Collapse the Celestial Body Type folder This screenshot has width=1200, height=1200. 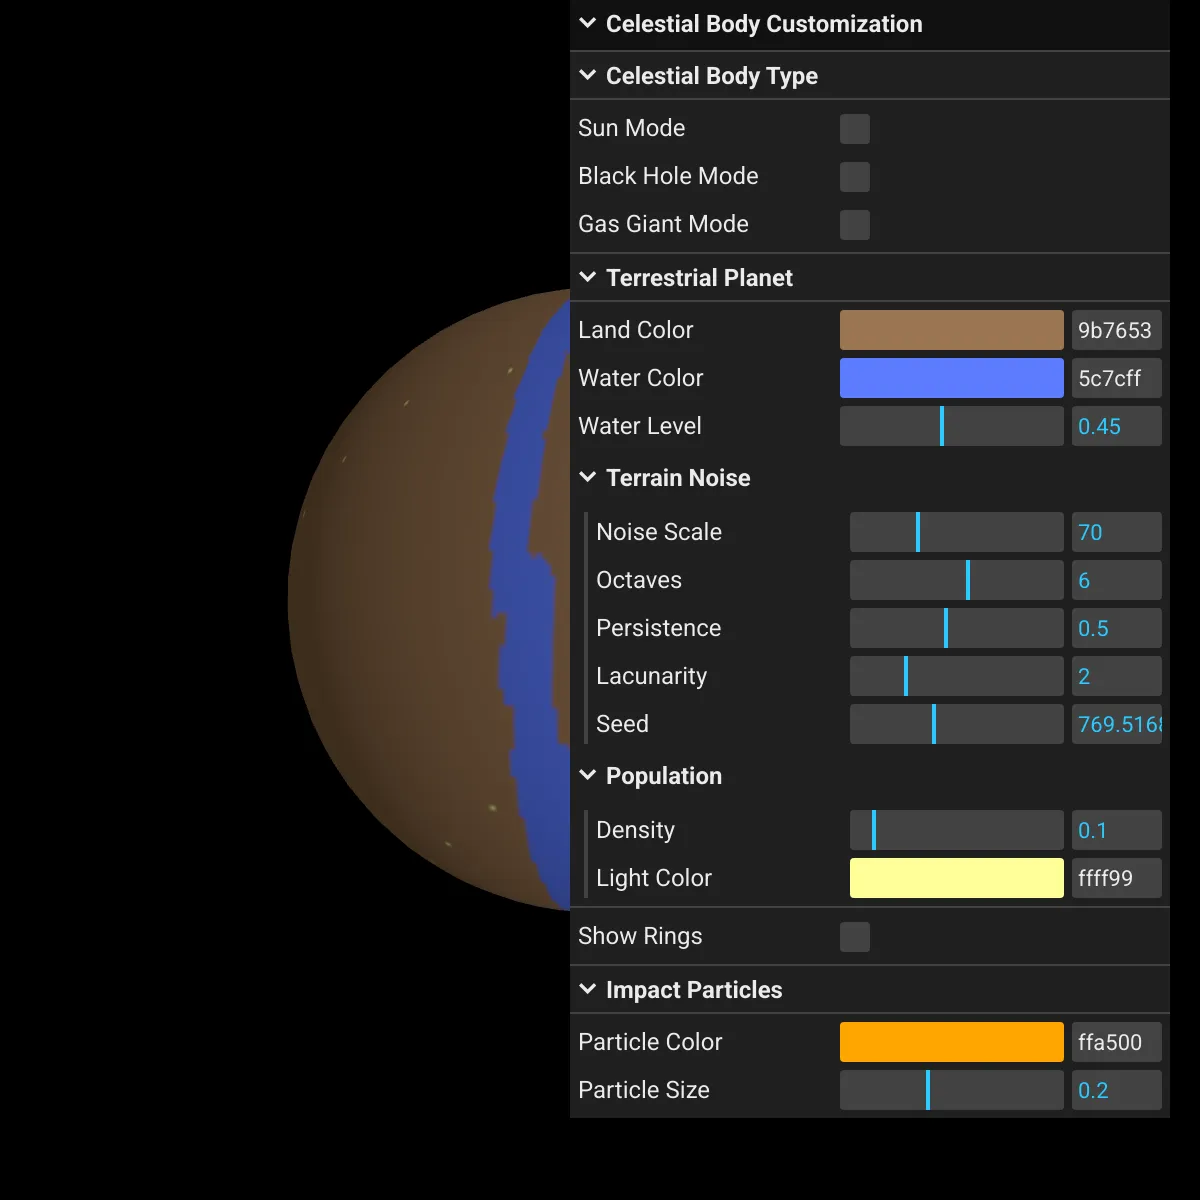pyautogui.click(x=870, y=76)
